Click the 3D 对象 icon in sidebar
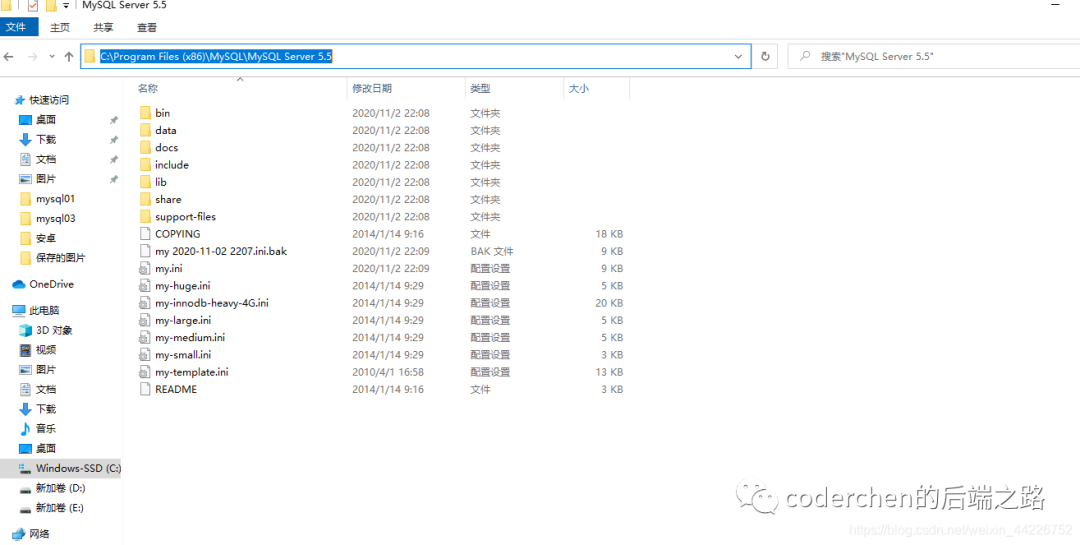The height and width of the screenshot is (545, 1080). click(x=25, y=330)
